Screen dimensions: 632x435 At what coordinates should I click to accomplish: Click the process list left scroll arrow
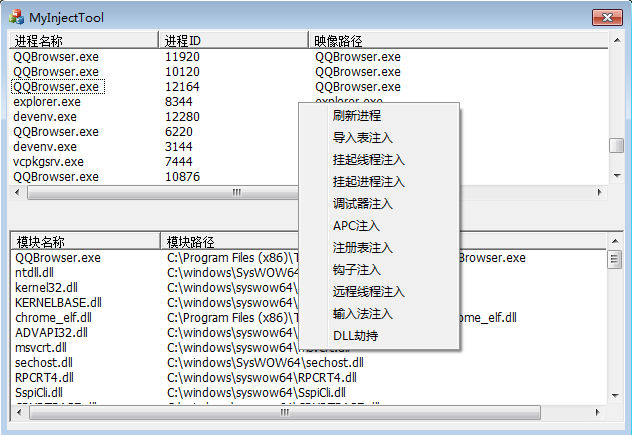pos(17,192)
